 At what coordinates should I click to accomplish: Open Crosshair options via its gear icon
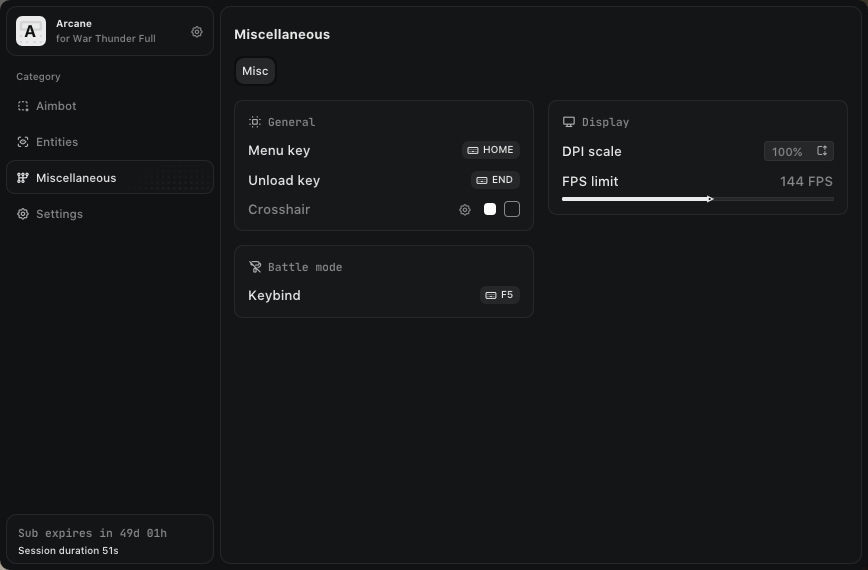[465, 210]
